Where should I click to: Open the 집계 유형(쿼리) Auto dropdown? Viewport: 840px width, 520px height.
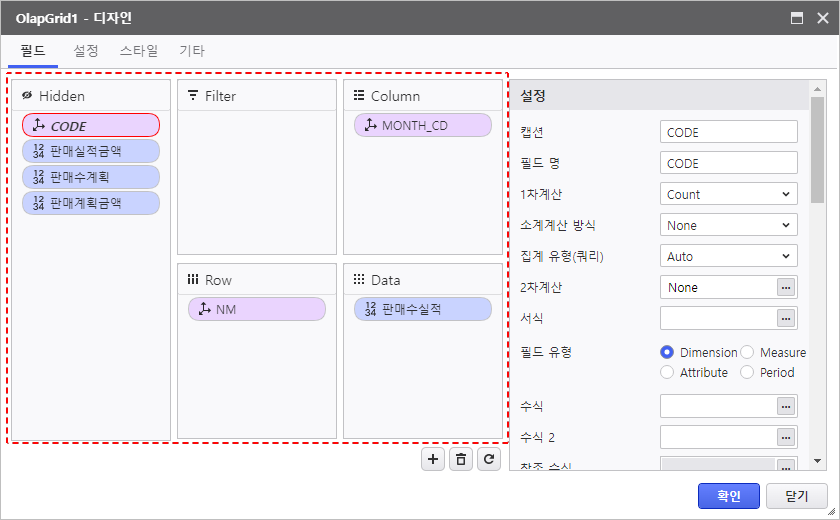729,256
